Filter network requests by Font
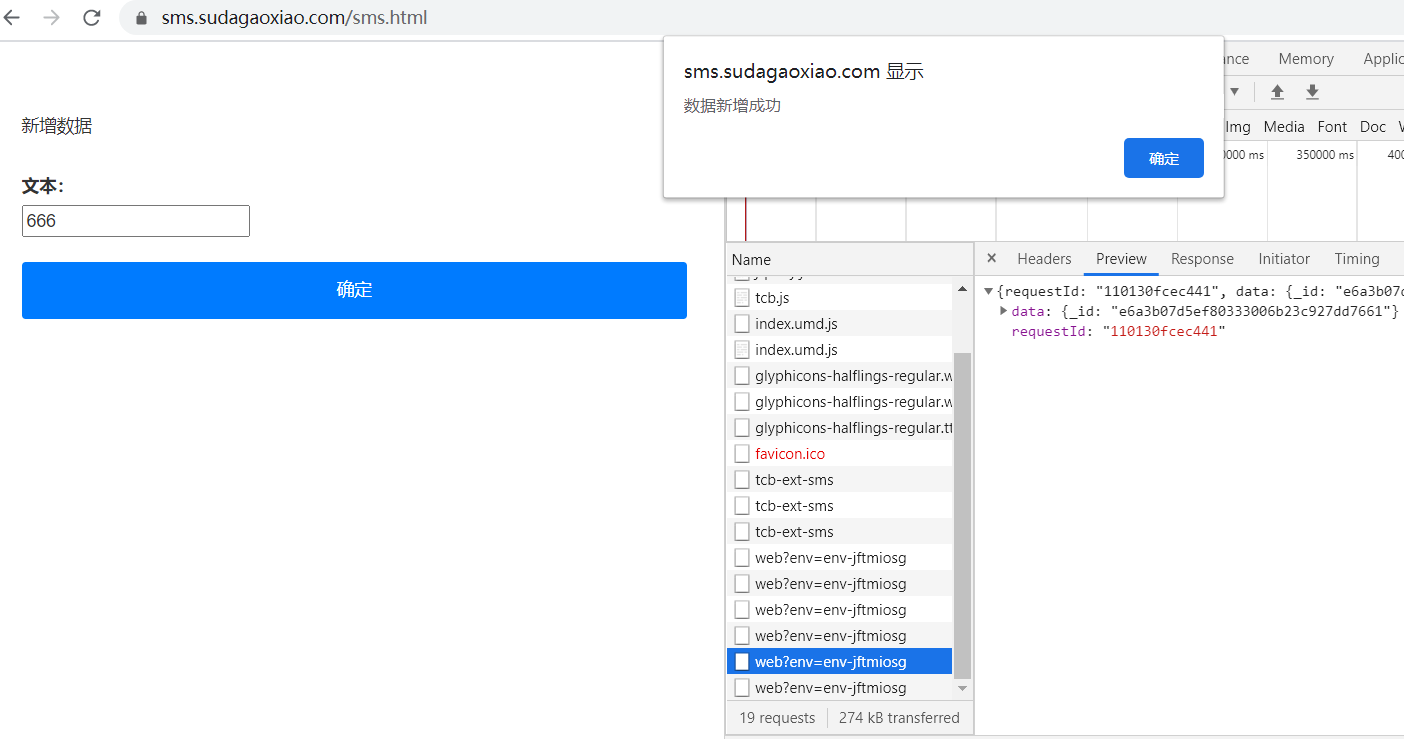1404x739 pixels. (x=1332, y=127)
